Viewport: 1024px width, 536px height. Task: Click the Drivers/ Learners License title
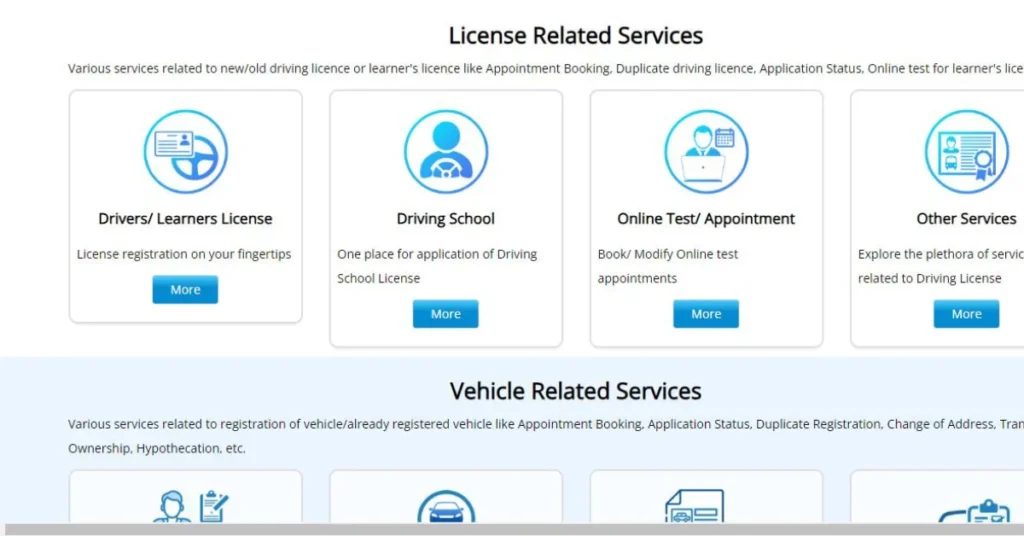coord(185,219)
